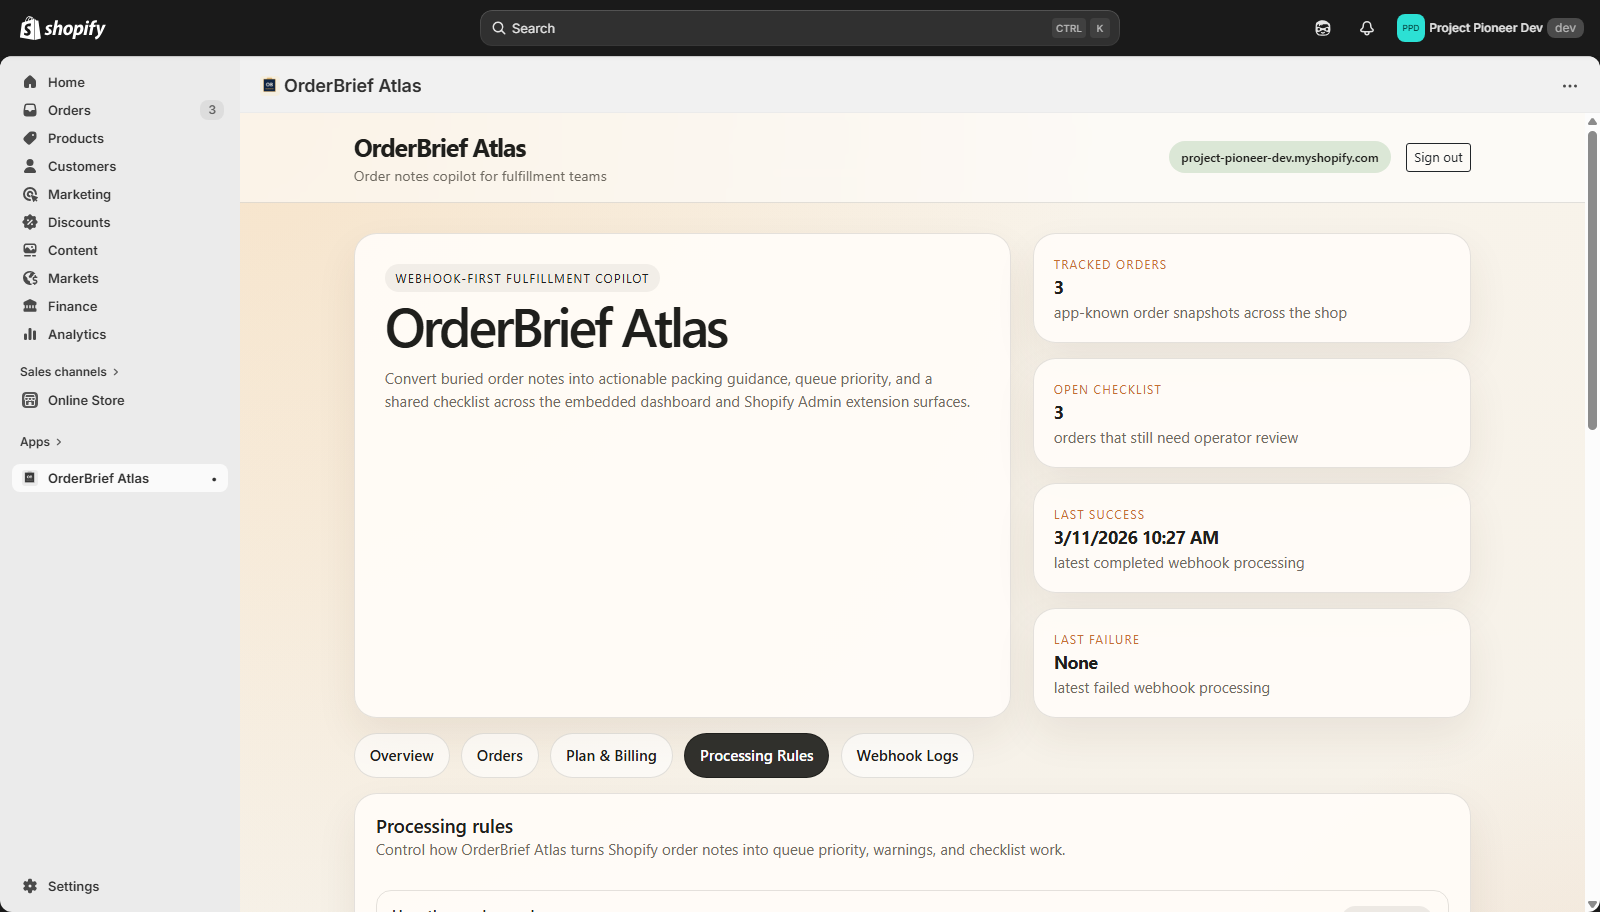Go to Discounts in the sidebar
The height and width of the screenshot is (912, 1600).
point(120,222)
